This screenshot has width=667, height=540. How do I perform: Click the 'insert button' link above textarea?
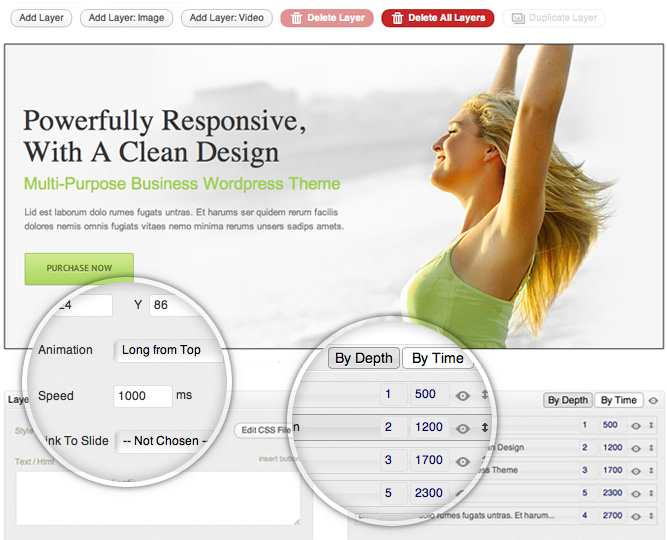click(278, 459)
